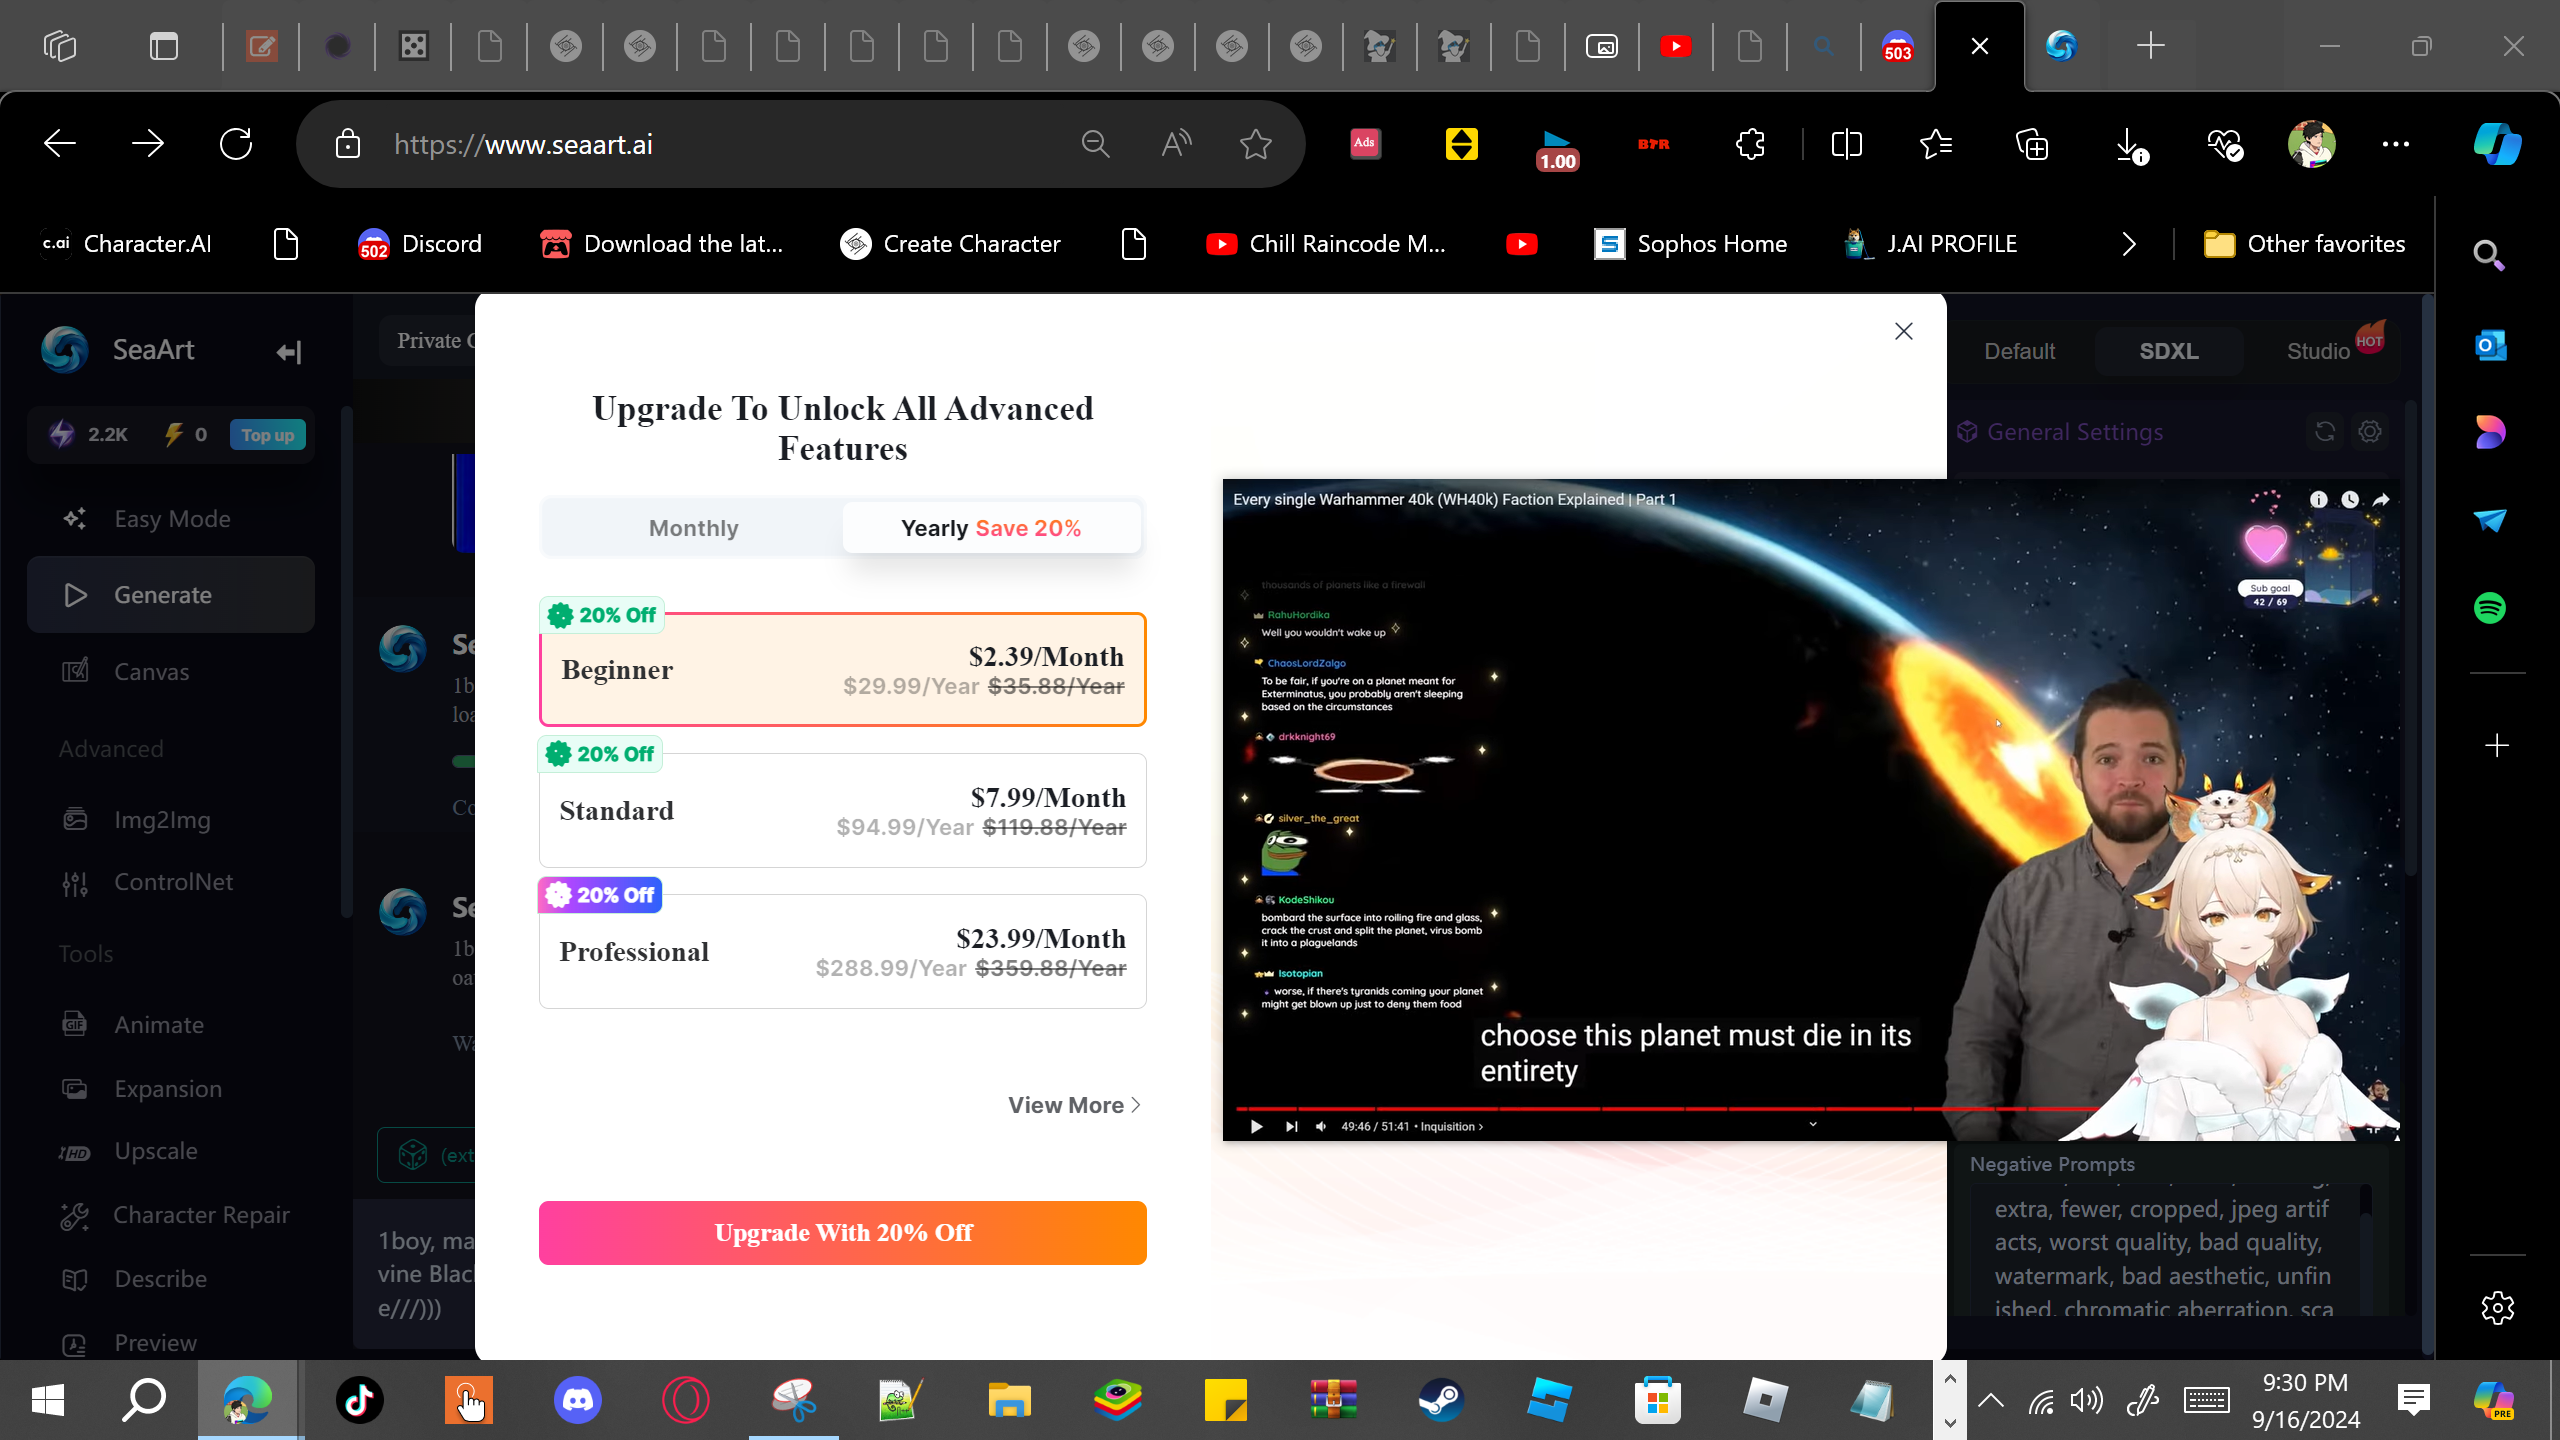Zoom out via address bar magnifier
Viewport: 2560px width, 1440px height.
tap(1096, 144)
